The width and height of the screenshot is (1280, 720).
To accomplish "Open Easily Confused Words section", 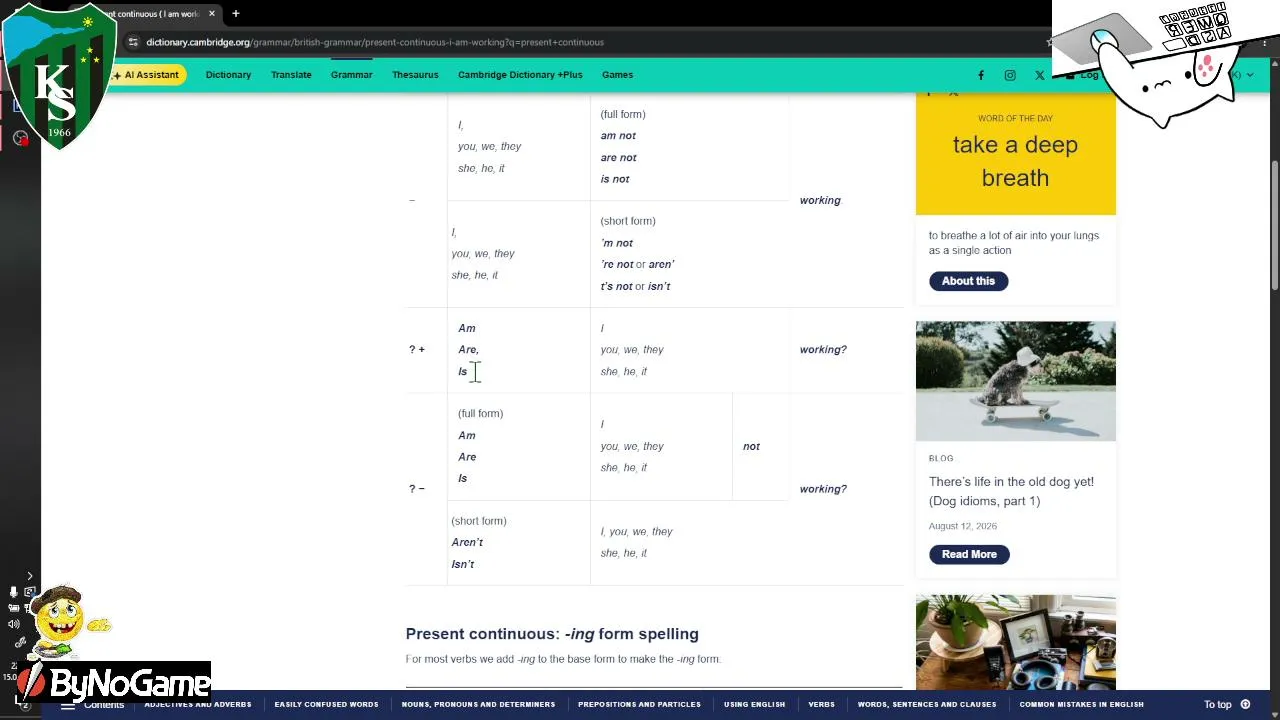I will pyautogui.click(x=326, y=704).
